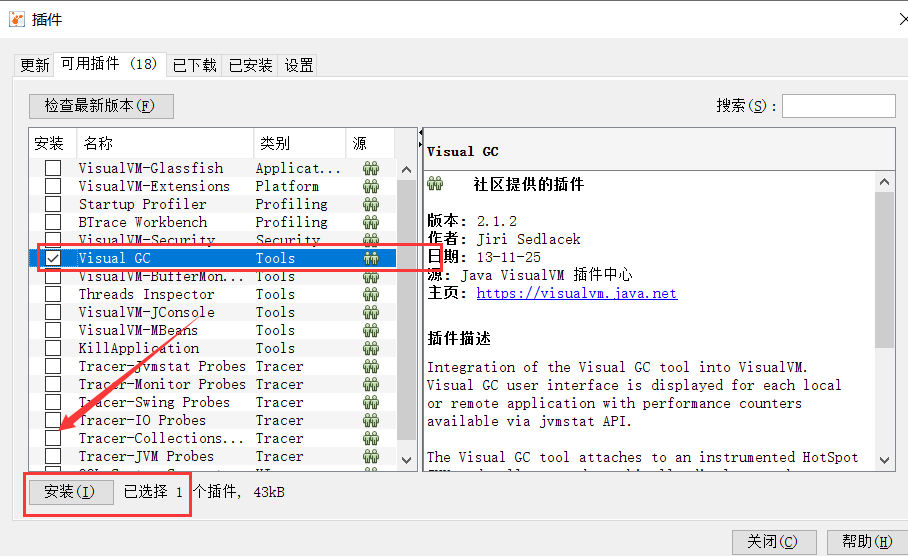Click the community icon in the description panel
The width and height of the screenshot is (908, 556).
[x=435, y=184]
